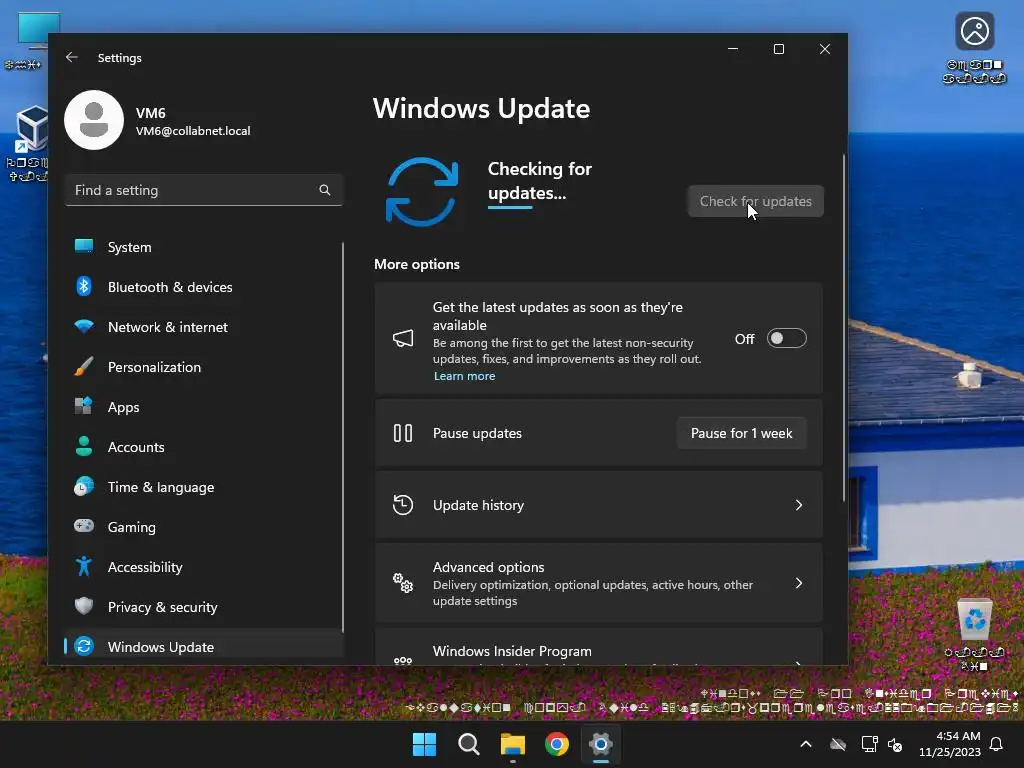1024x768 pixels.
Task: Click the megaphone icon for latest updates
Action: (403, 338)
